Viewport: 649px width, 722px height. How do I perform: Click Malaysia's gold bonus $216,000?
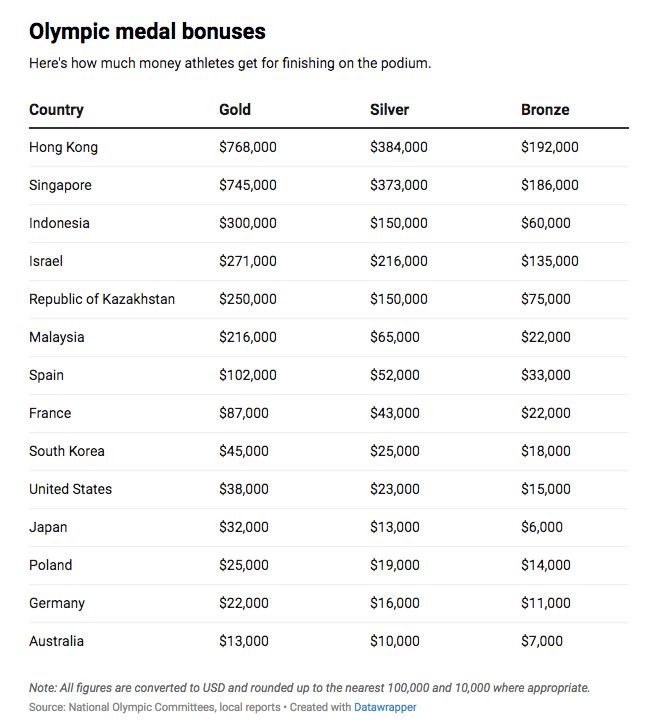click(248, 337)
